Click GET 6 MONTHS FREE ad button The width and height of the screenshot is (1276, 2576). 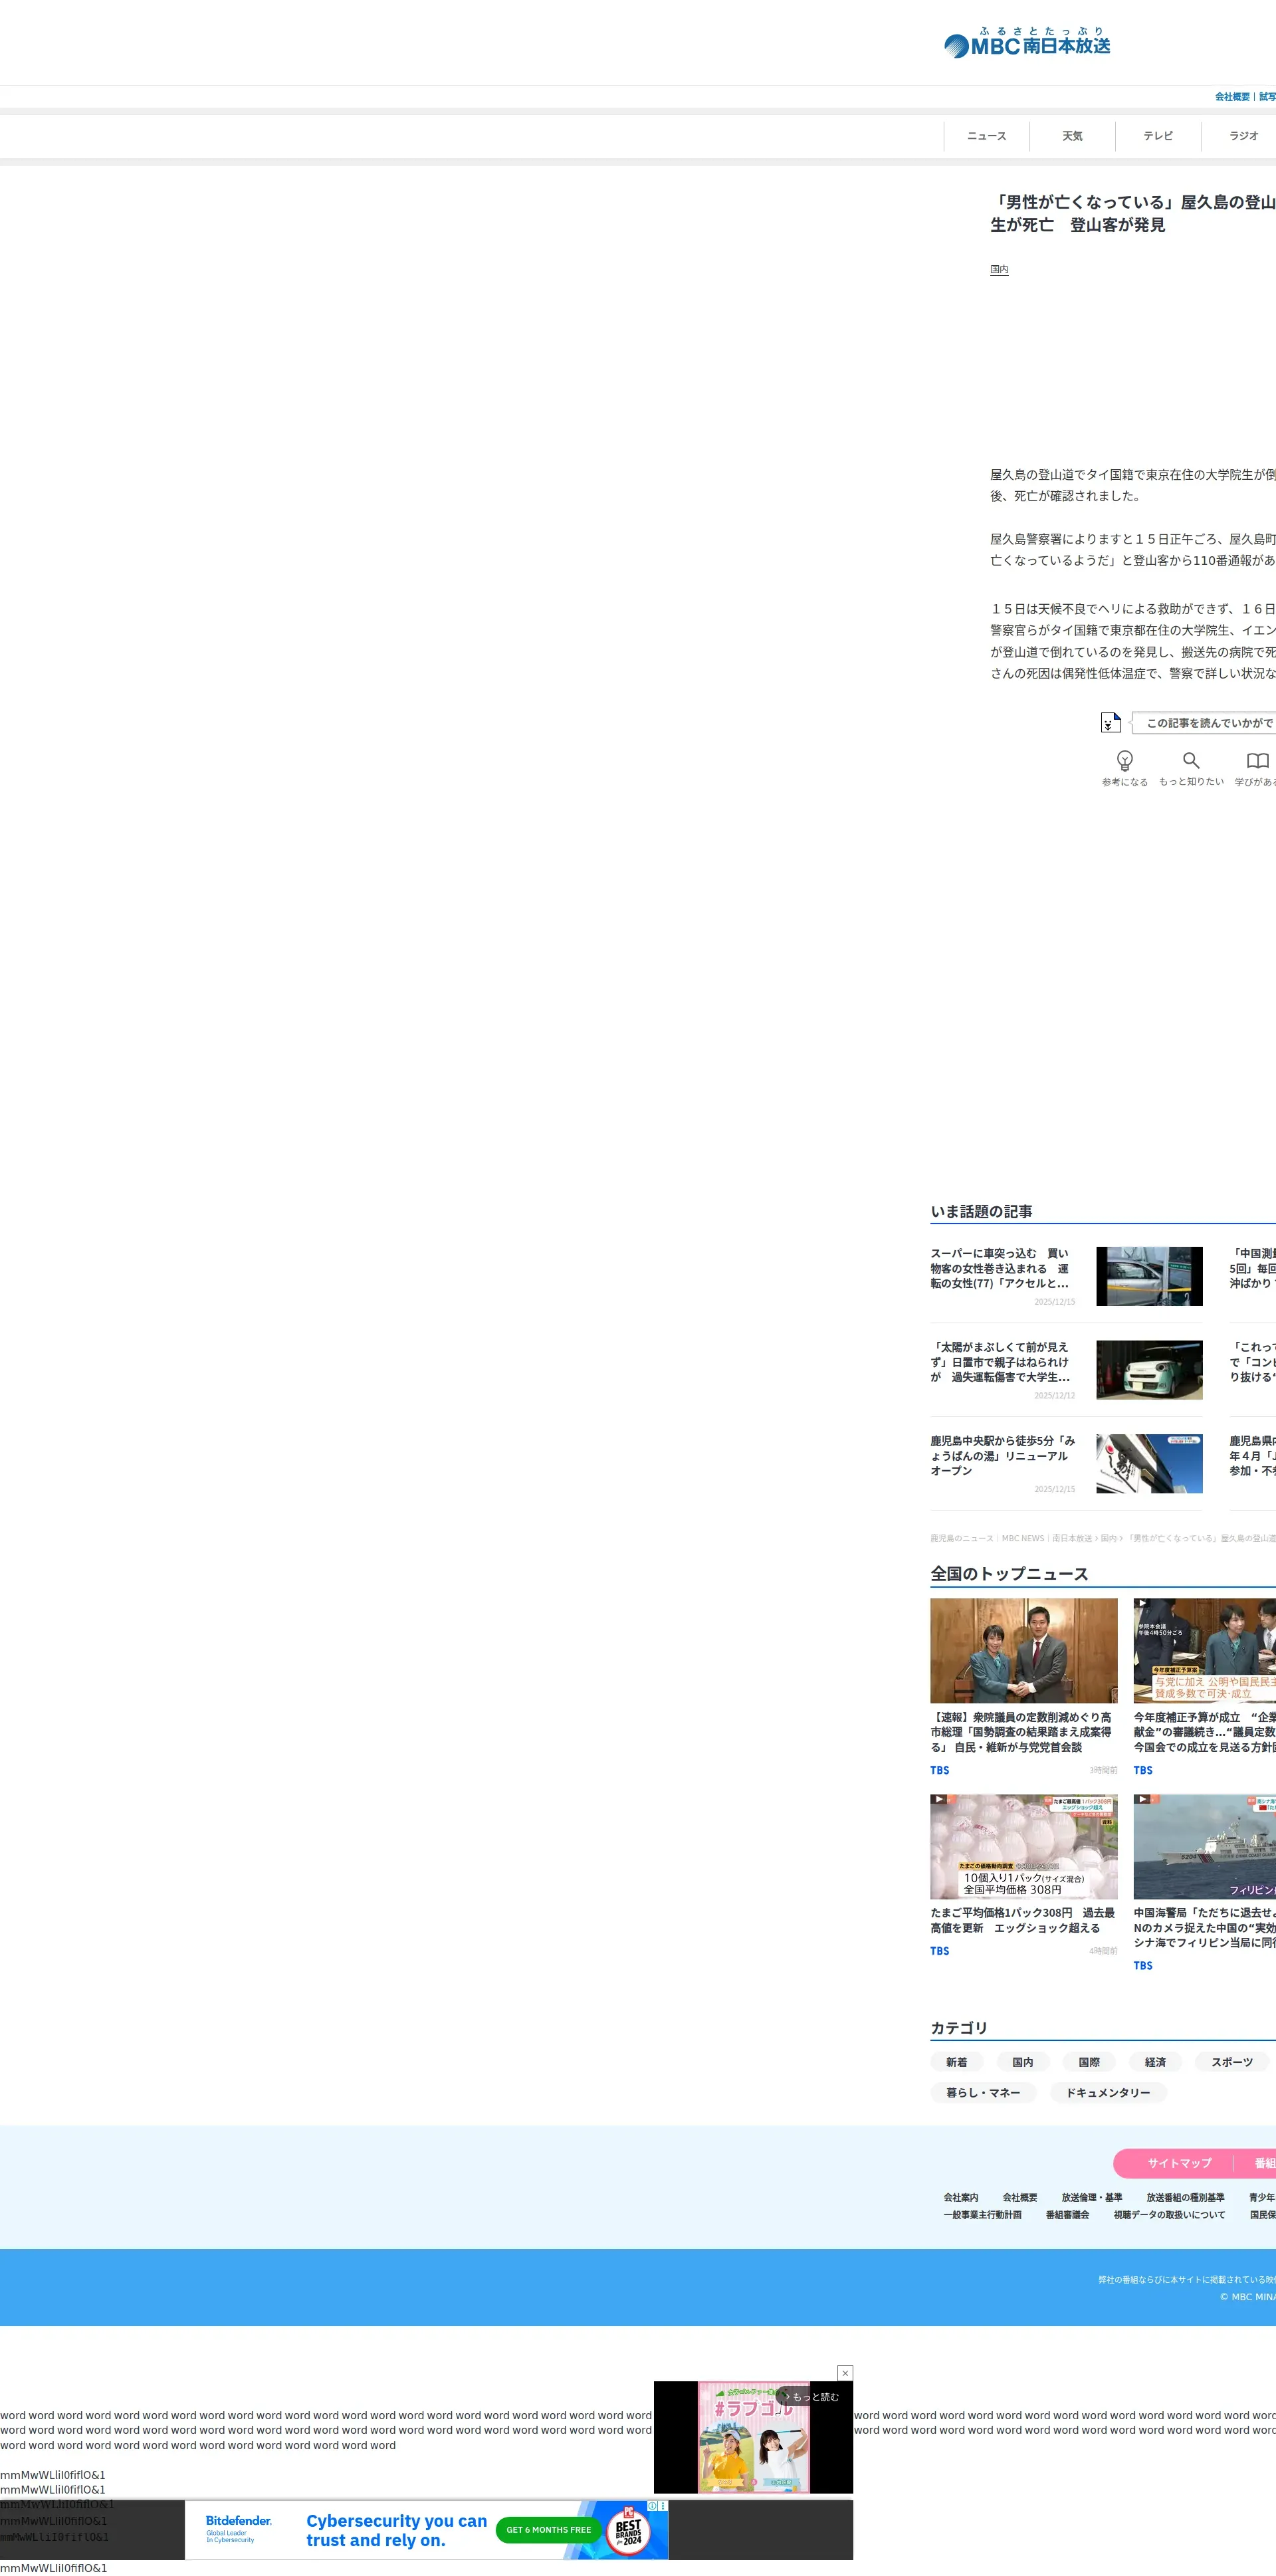(548, 2530)
